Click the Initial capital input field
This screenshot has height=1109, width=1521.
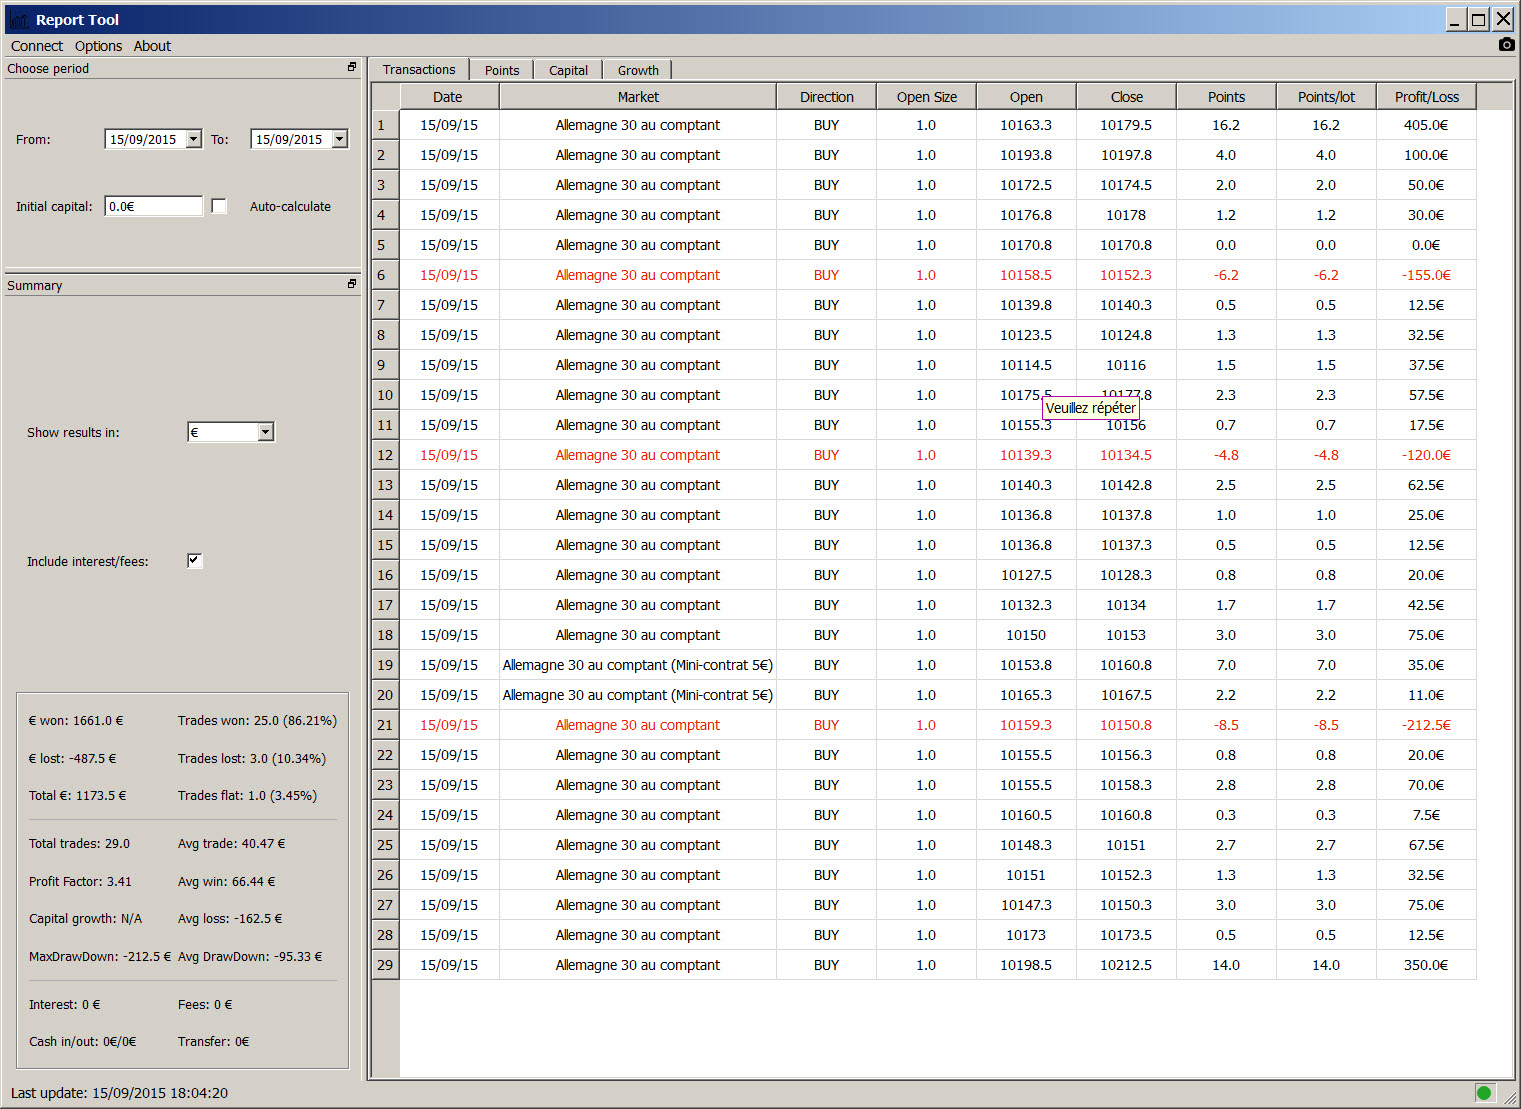[153, 206]
